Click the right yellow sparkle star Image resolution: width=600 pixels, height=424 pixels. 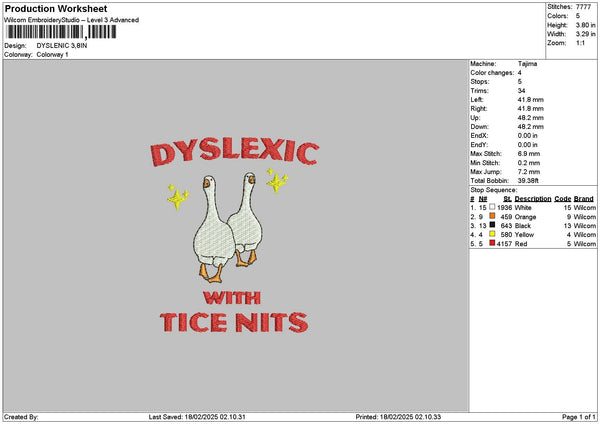coord(277,180)
